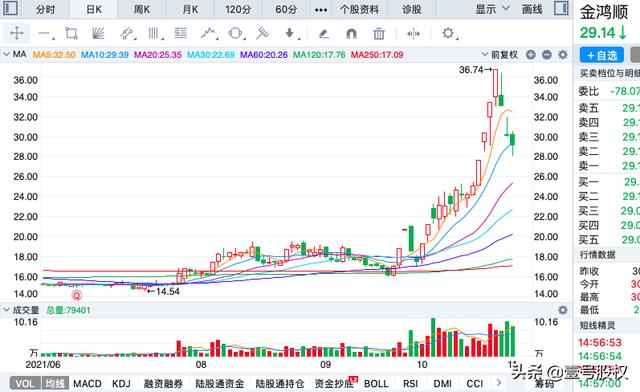Collapse the MA indicator row chevron

tap(6, 54)
